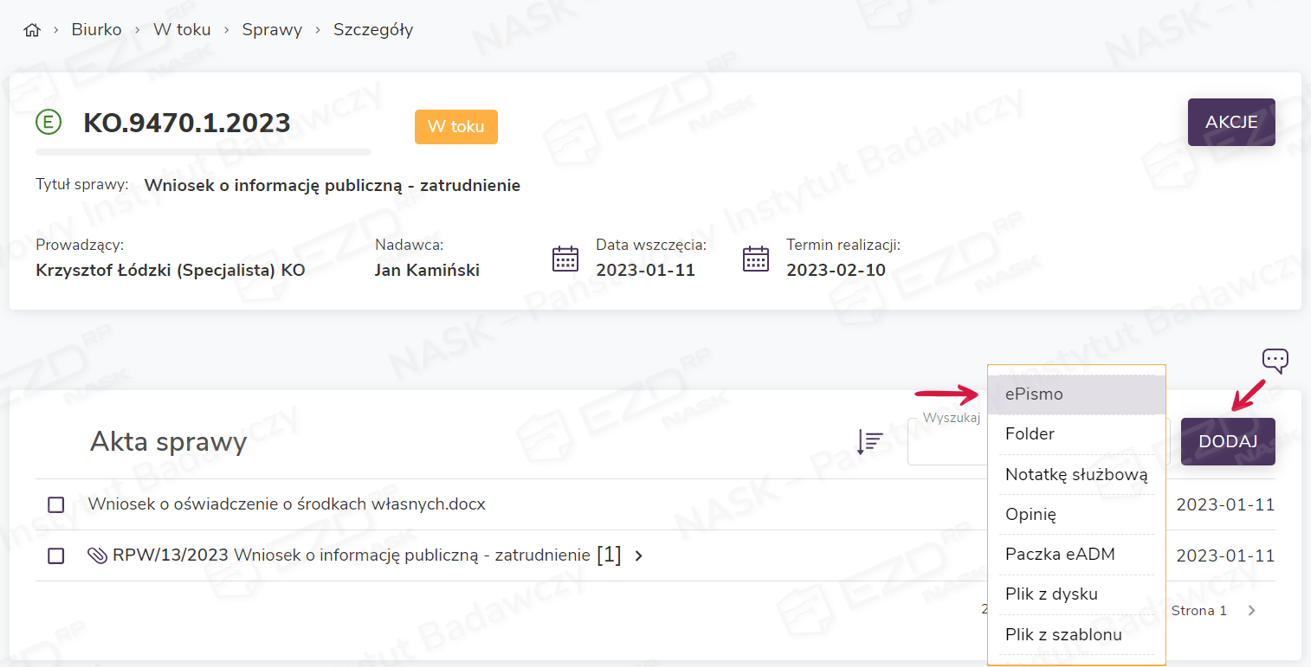The height and width of the screenshot is (667, 1311).
Task: Click the Data wszczęcia calendar icon
Action: (566, 258)
